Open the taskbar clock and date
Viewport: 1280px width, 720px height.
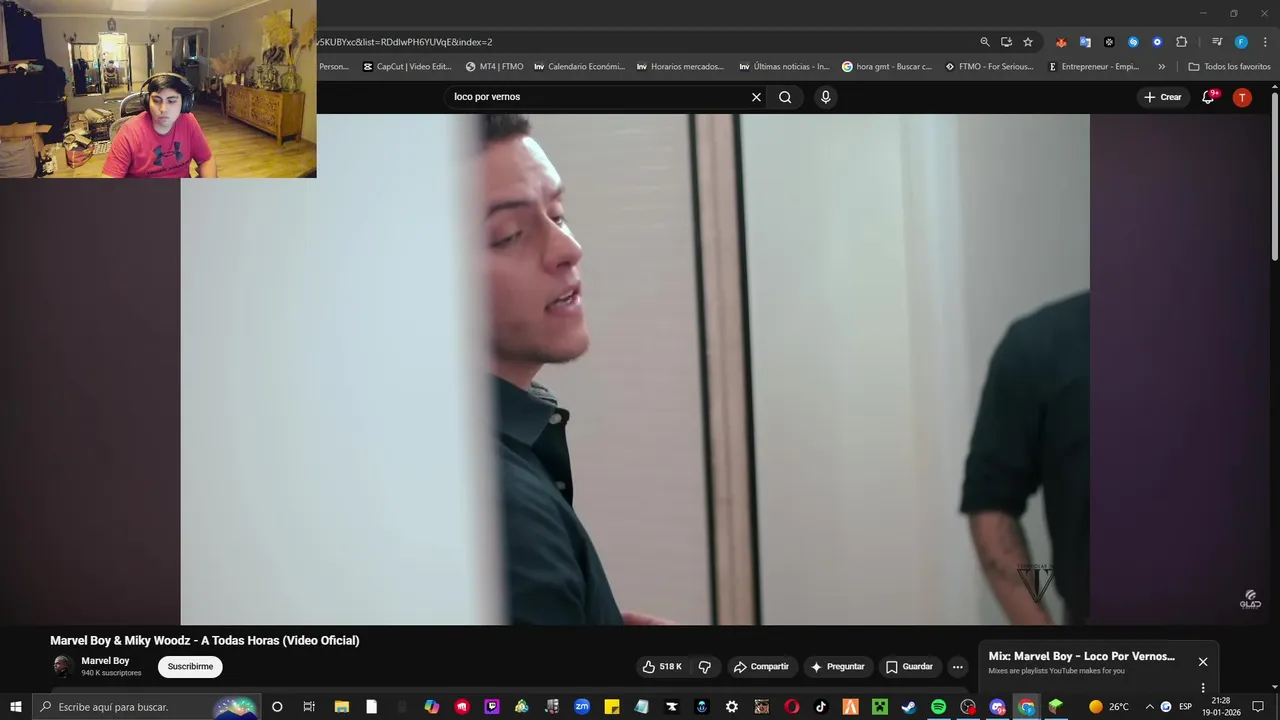click(1220, 707)
